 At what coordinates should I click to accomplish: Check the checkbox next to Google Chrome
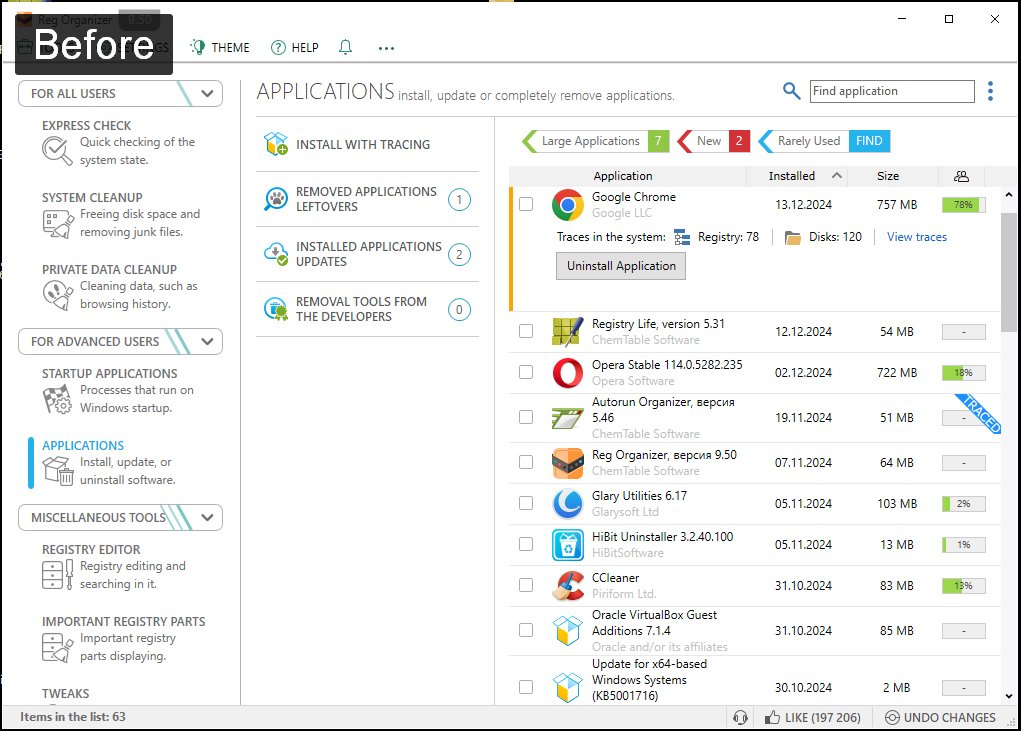tap(526, 203)
